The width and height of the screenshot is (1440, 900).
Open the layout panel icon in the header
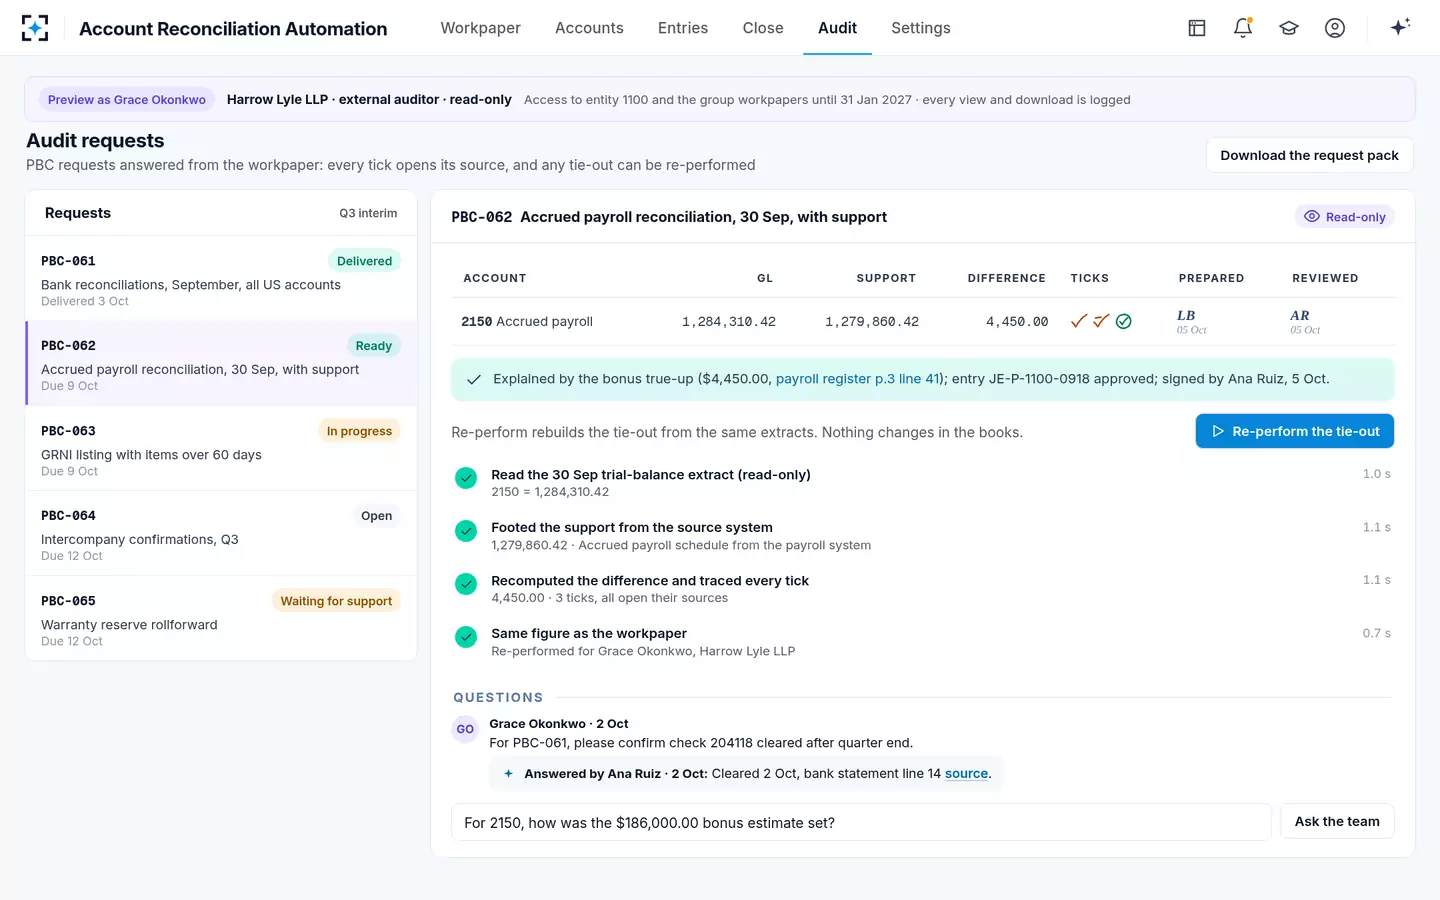tap(1197, 28)
